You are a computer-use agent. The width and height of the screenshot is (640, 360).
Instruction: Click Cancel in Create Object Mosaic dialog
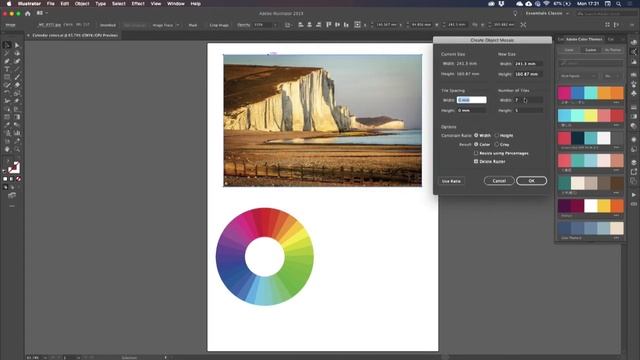tap(499, 181)
